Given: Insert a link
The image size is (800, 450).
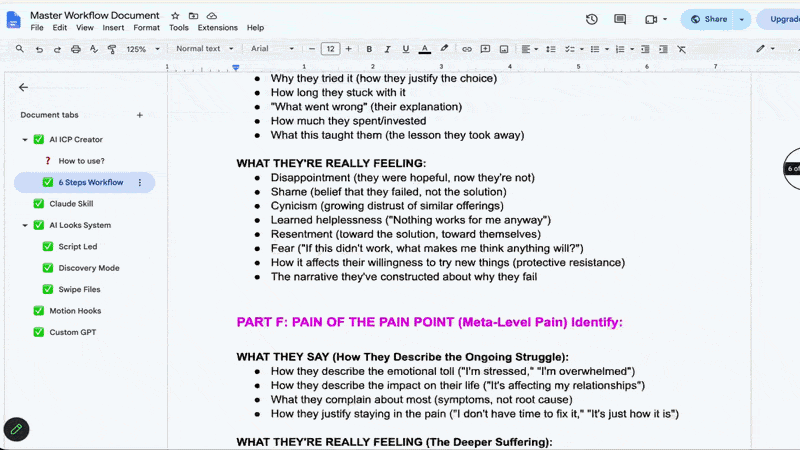Looking at the screenshot, I should (x=467, y=49).
